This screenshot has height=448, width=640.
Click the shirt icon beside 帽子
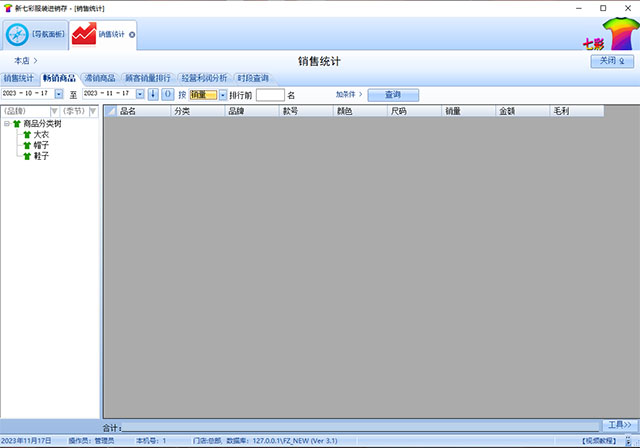click(27, 145)
